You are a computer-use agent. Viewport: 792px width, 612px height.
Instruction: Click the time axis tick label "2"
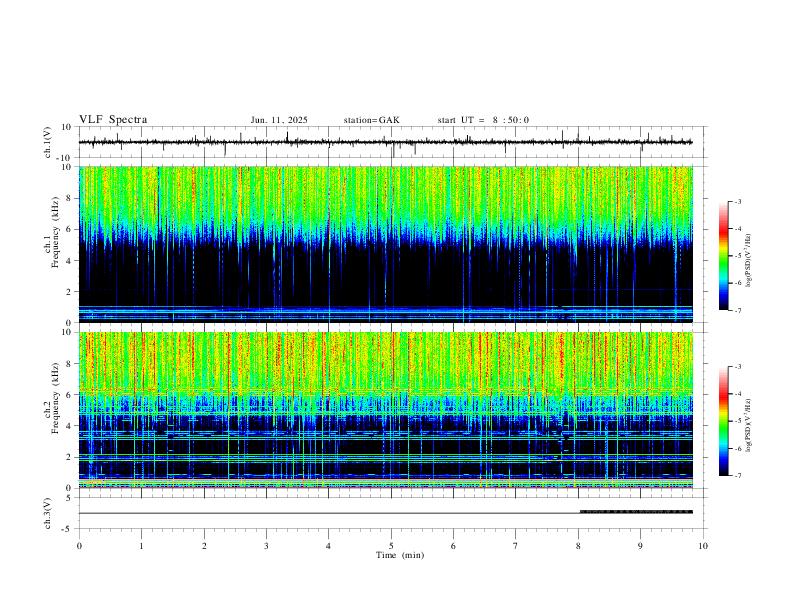(x=204, y=546)
